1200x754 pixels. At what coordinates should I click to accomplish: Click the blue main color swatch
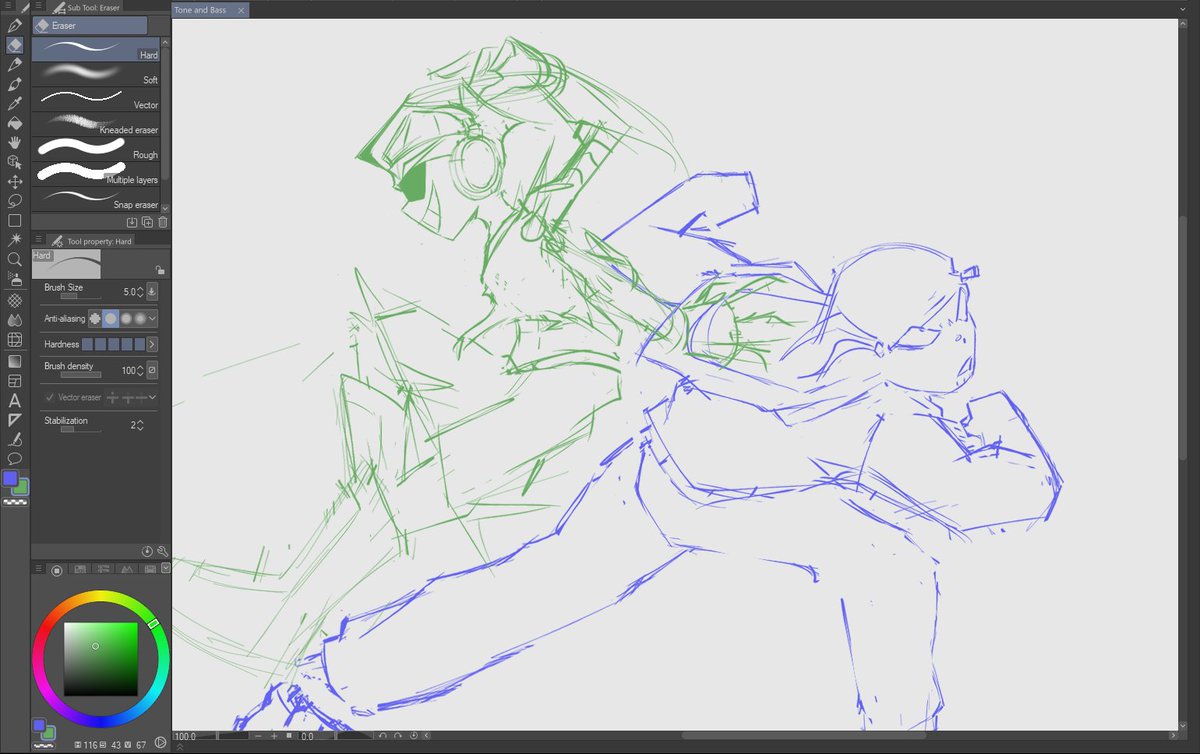(x=10, y=479)
